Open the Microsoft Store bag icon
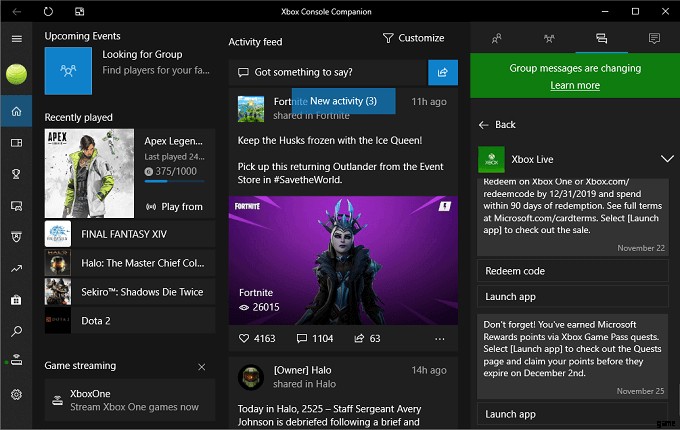680x430 pixels. coord(16,299)
